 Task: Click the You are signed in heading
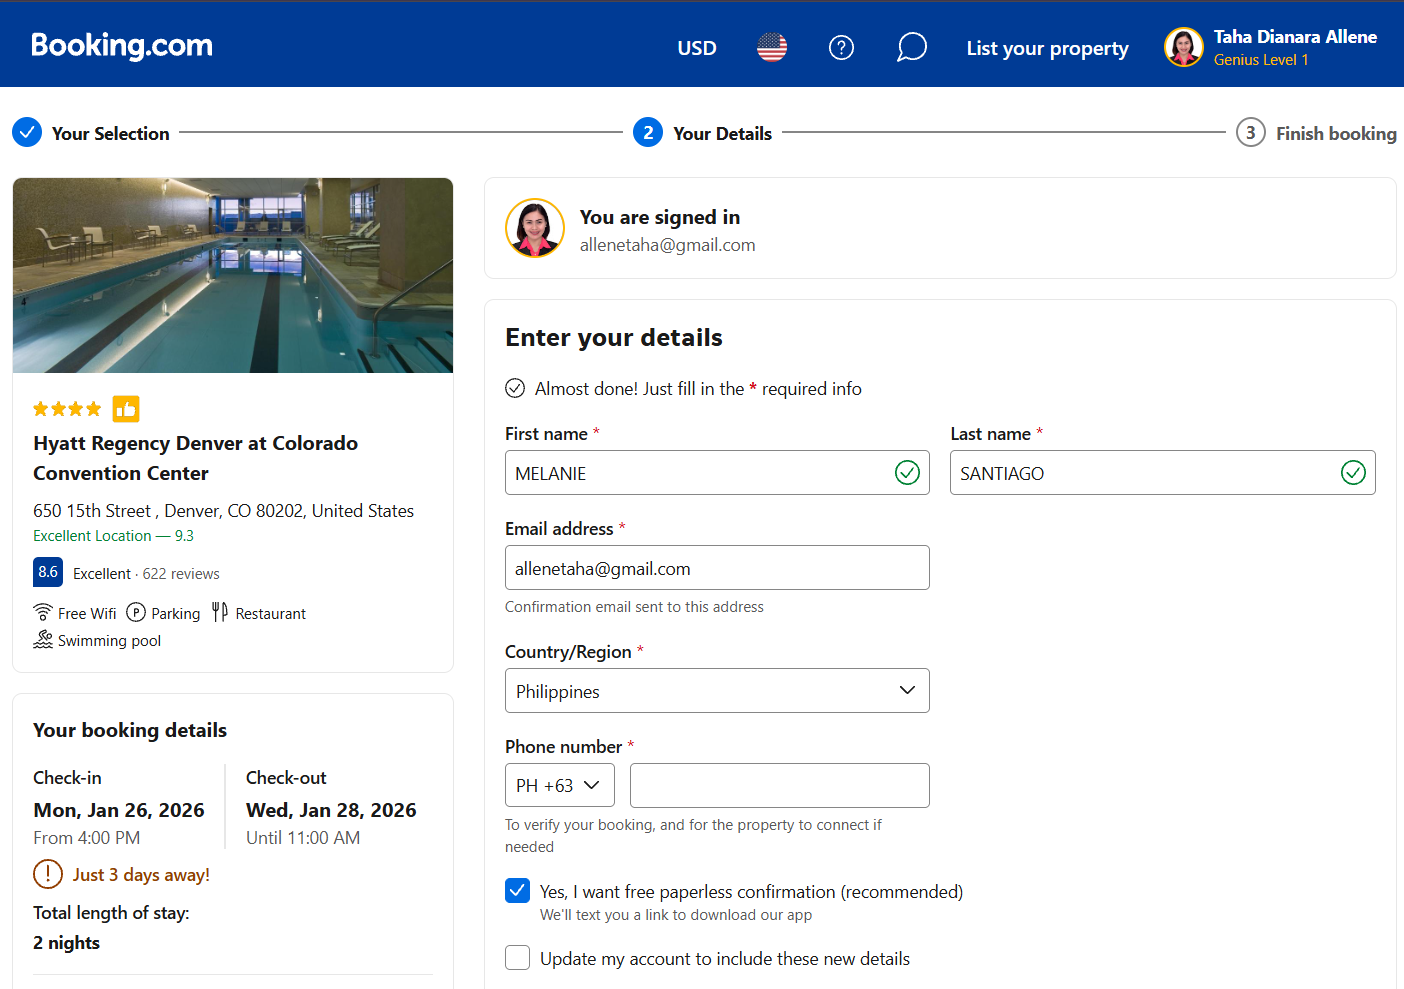(x=660, y=217)
